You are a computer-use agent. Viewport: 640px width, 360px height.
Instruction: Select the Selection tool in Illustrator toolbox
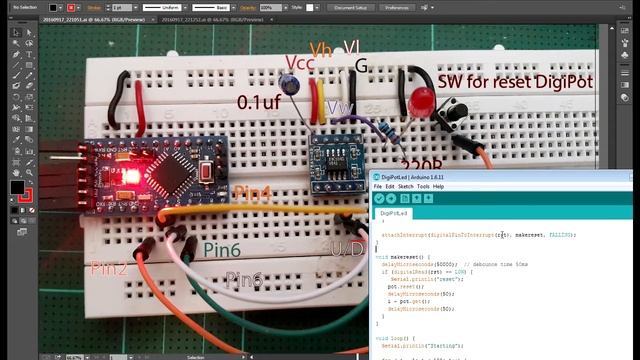click(16, 33)
